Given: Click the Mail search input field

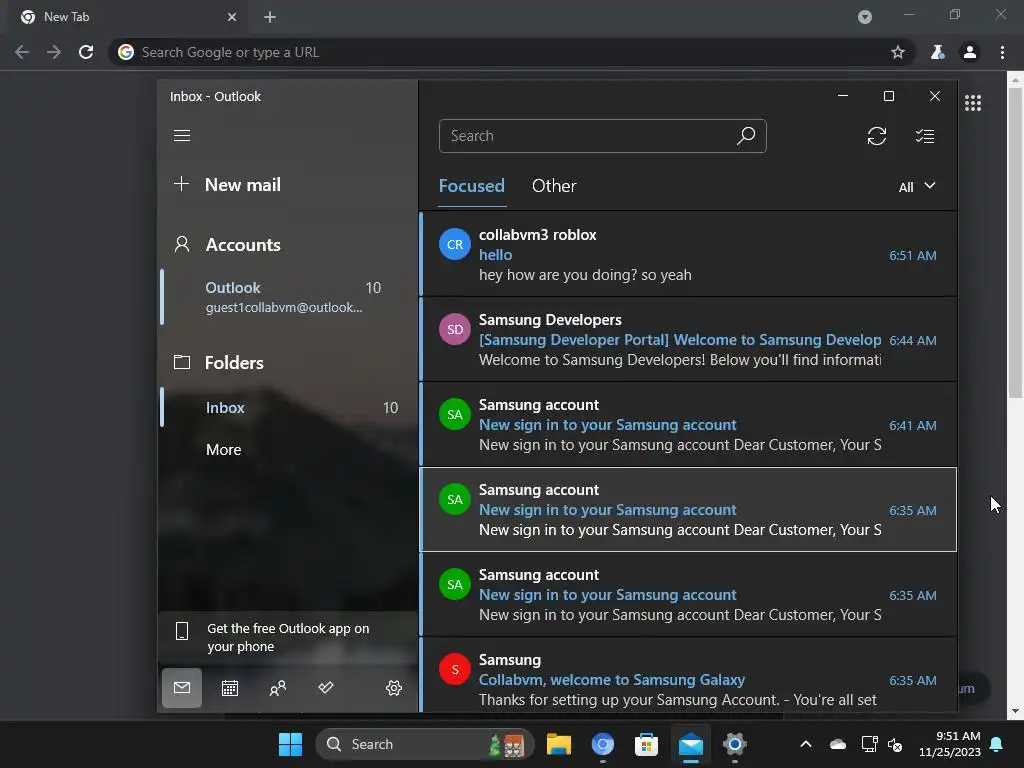Looking at the screenshot, I should point(602,136).
